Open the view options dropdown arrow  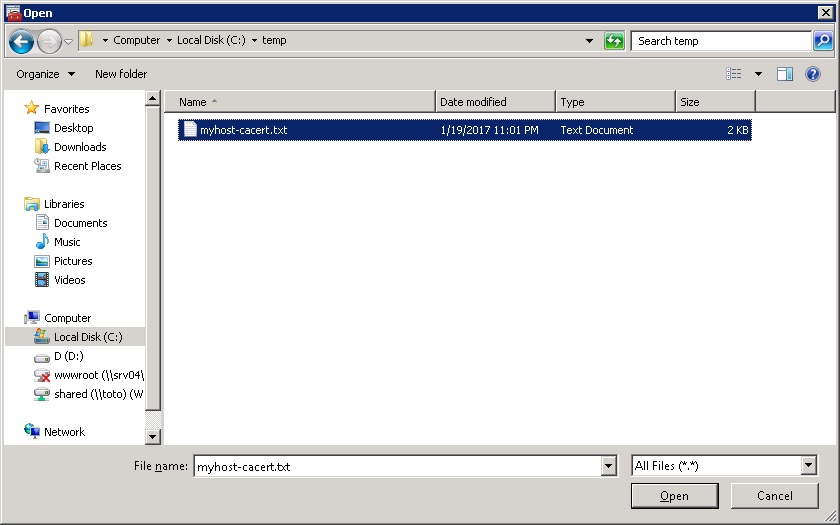[x=758, y=74]
